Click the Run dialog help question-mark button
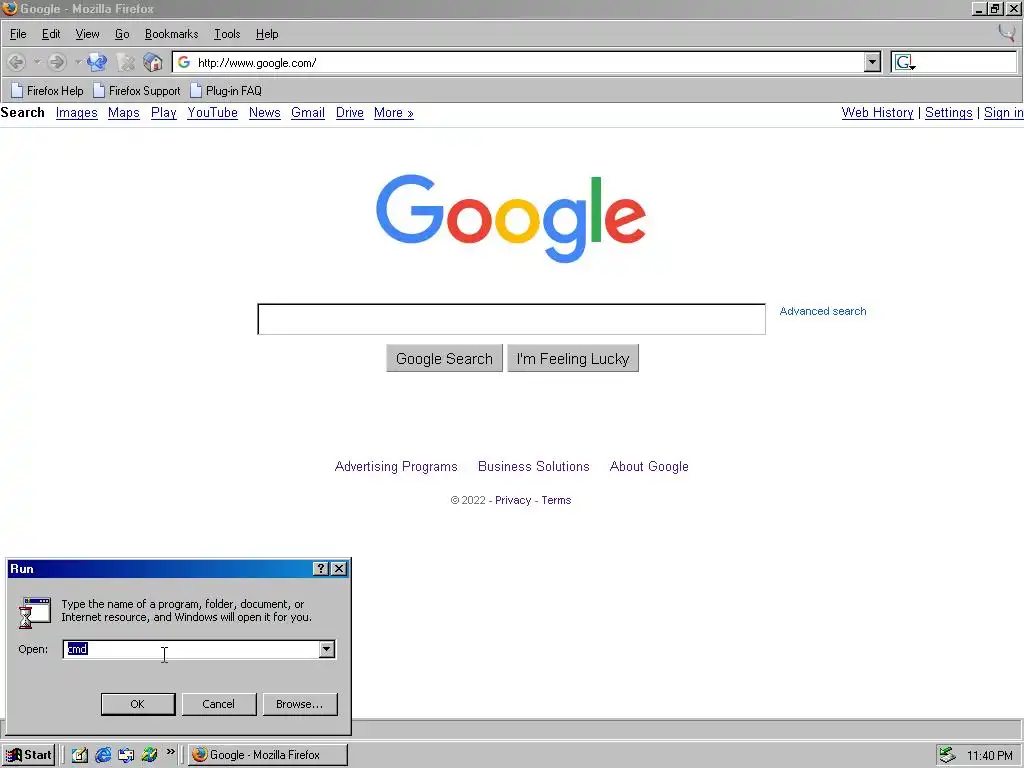 pos(320,569)
